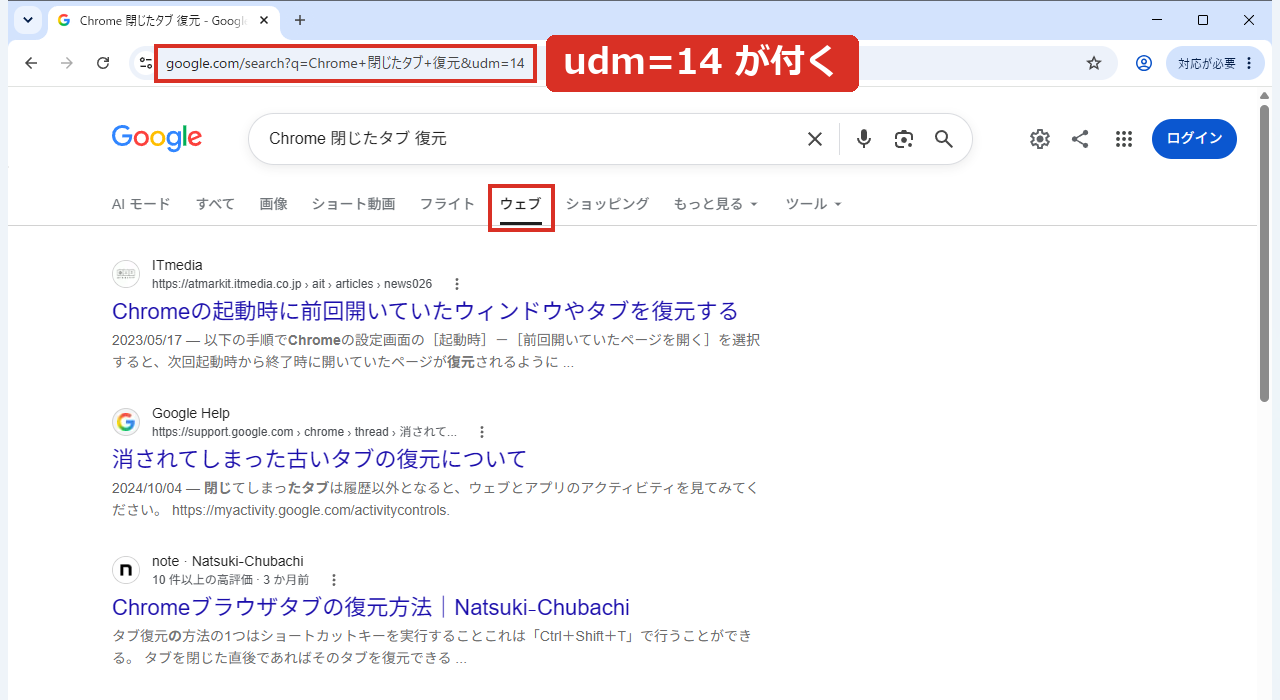Open Google quick settings gear
The width and height of the screenshot is (1280, 700).
[1040, 139]
